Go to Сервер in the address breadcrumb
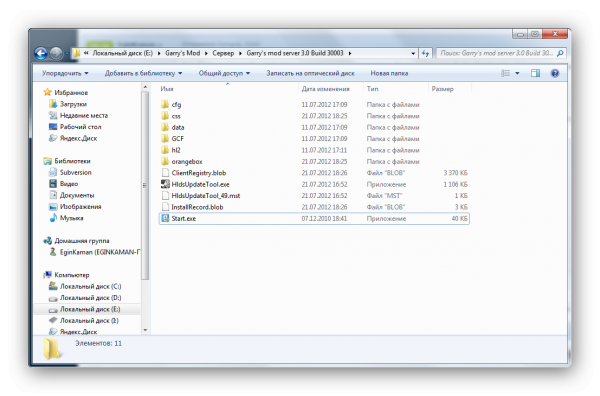 coord(223,53)
